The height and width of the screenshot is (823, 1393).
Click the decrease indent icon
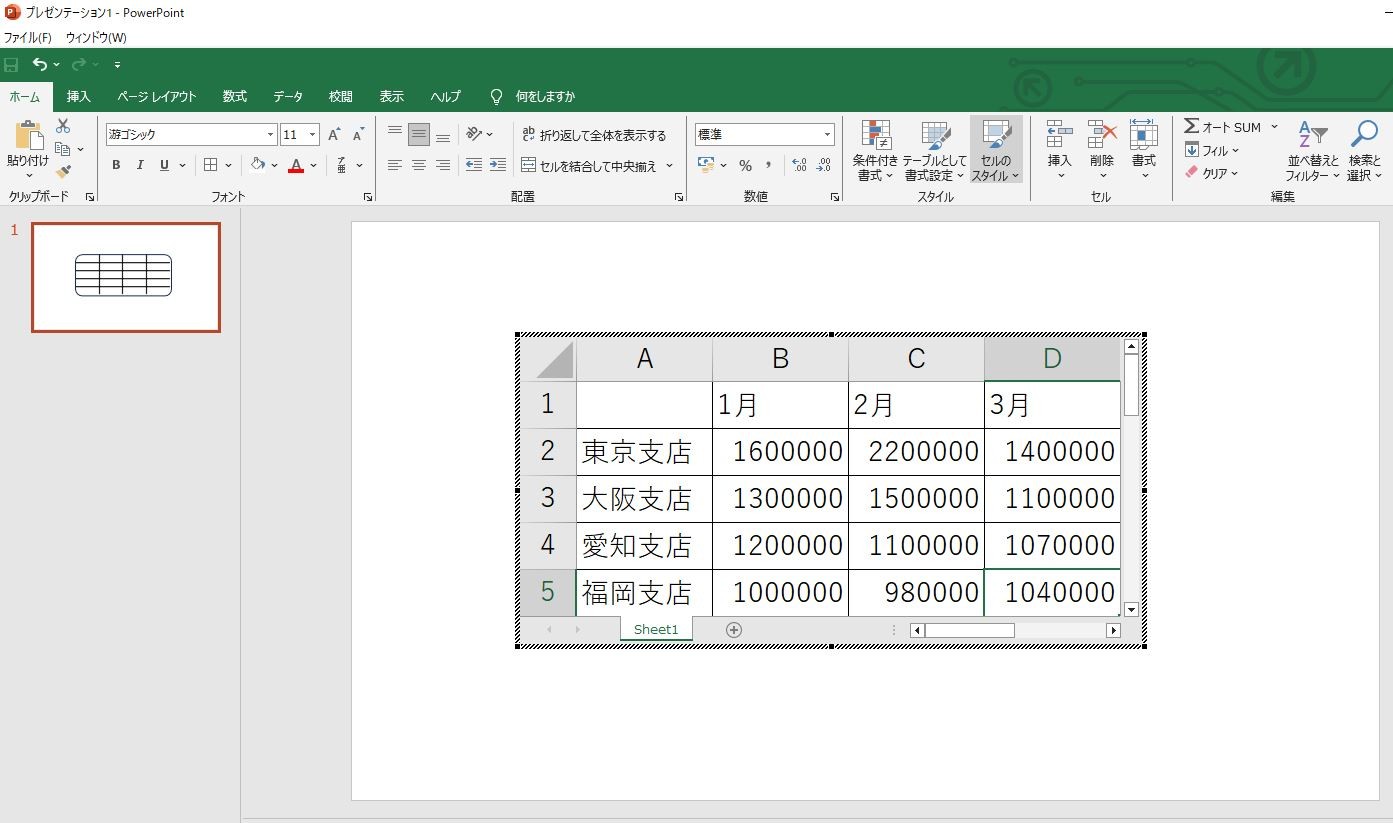[473, 165]
